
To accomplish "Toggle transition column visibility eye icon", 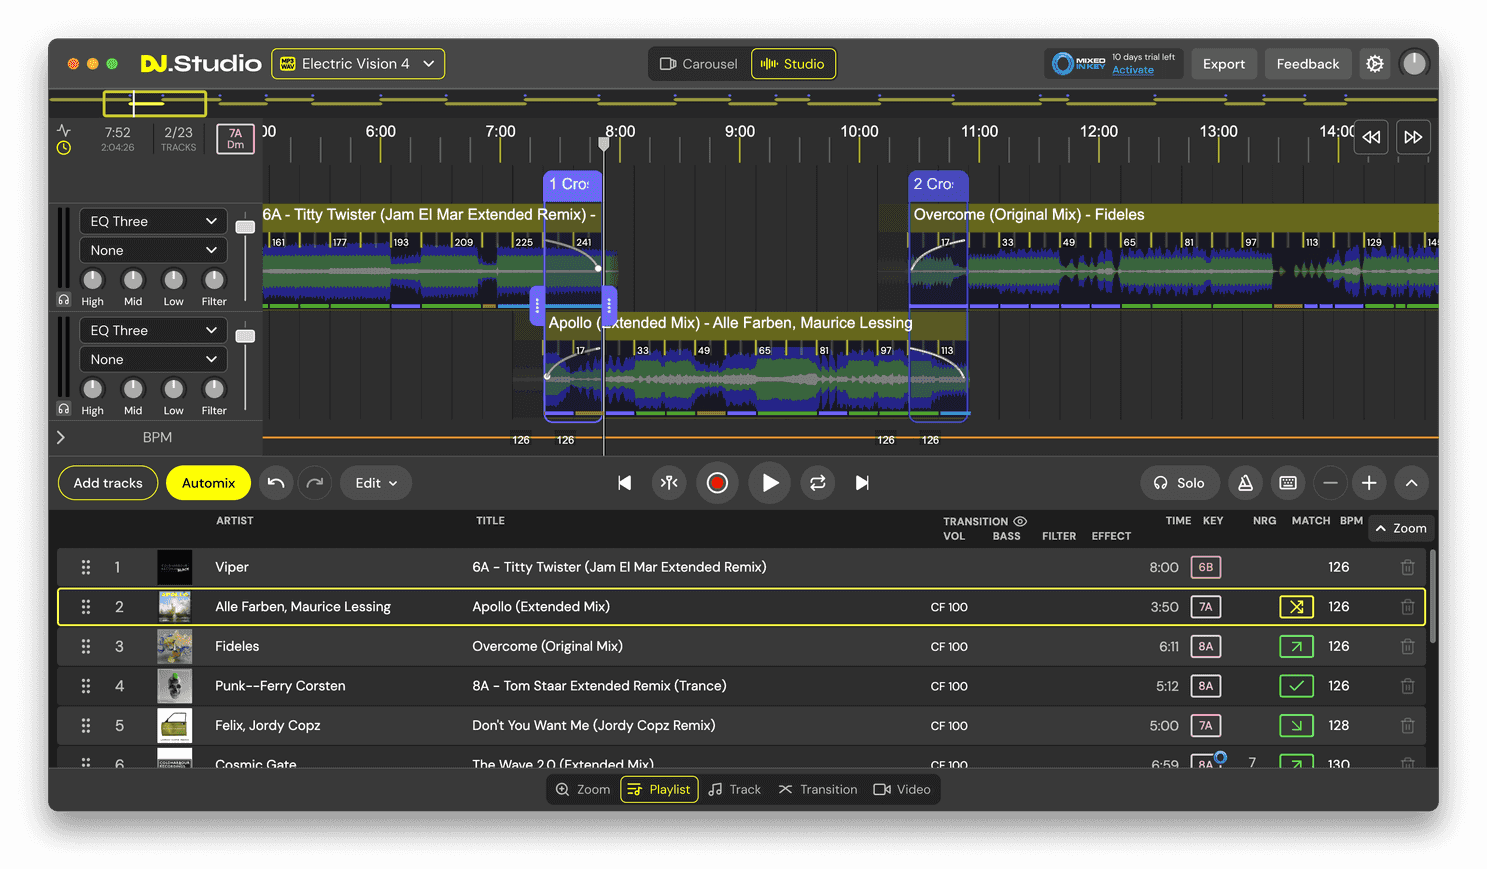I will pos(1020,521).
